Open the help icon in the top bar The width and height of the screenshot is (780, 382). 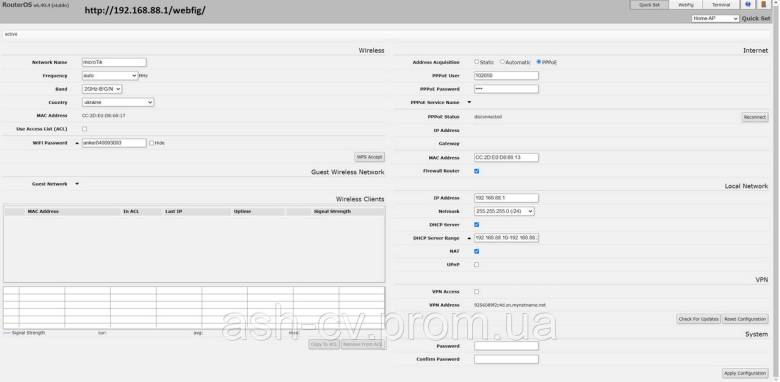(748, 4)
